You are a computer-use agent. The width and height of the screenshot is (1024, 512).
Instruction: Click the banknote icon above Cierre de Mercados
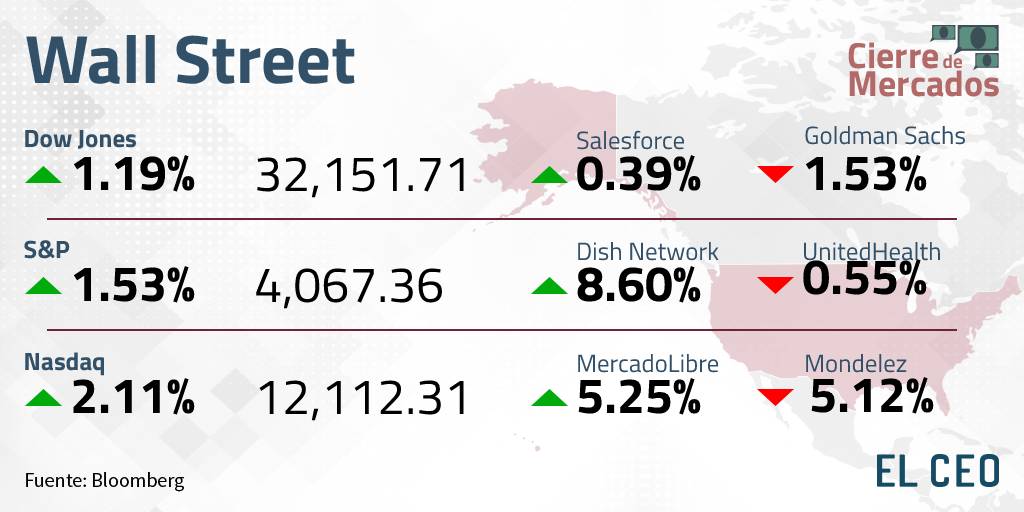tap(966, 46)
